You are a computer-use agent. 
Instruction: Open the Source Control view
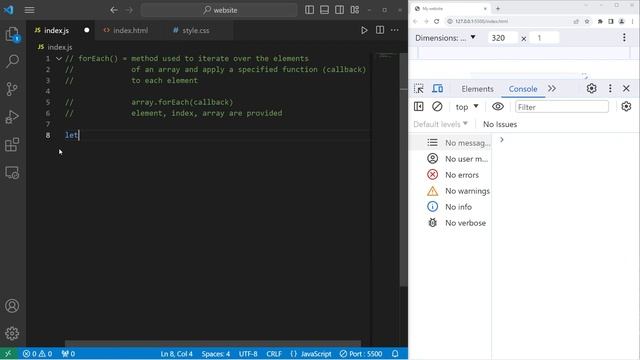(x=12, y=89)
